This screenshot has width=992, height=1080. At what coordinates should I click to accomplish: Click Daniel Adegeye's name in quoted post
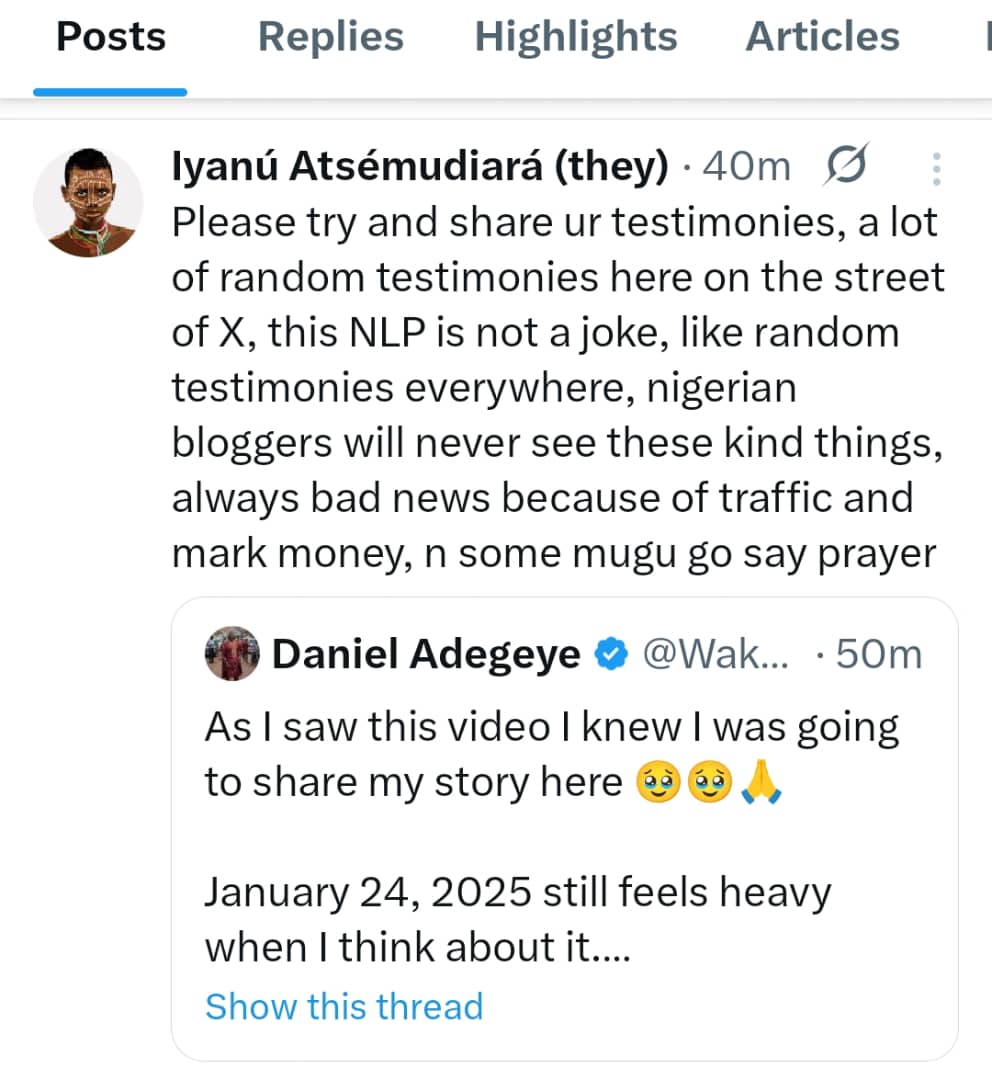pyautogui.click(x=426, y=655)
